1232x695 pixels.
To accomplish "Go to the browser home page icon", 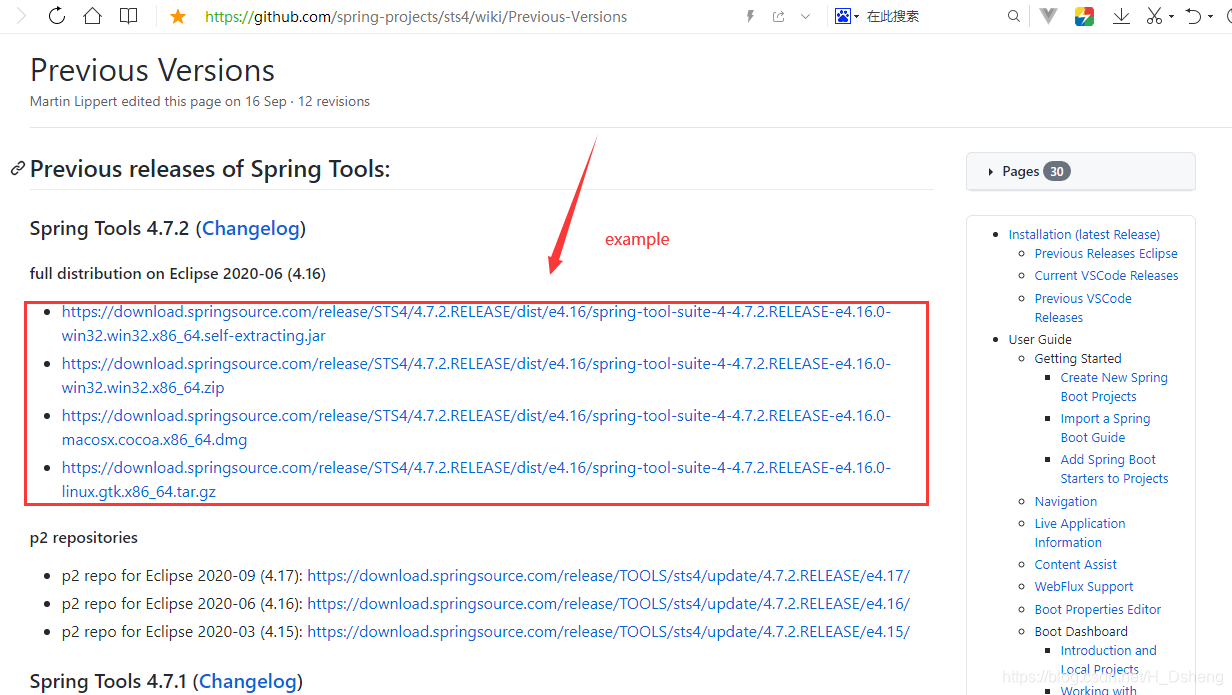I will point(92,16).
